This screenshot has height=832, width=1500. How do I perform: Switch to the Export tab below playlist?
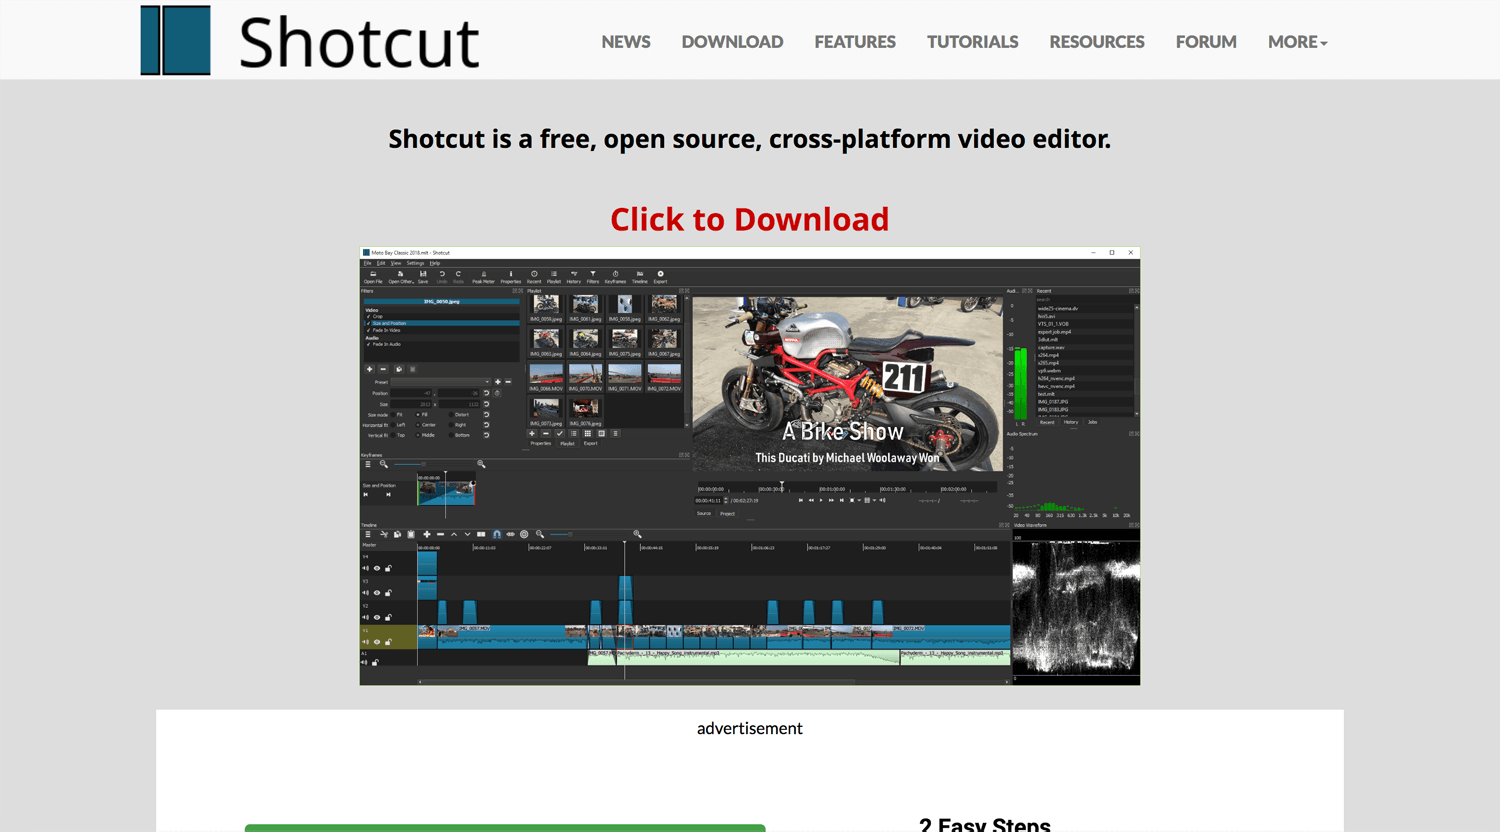590,443
